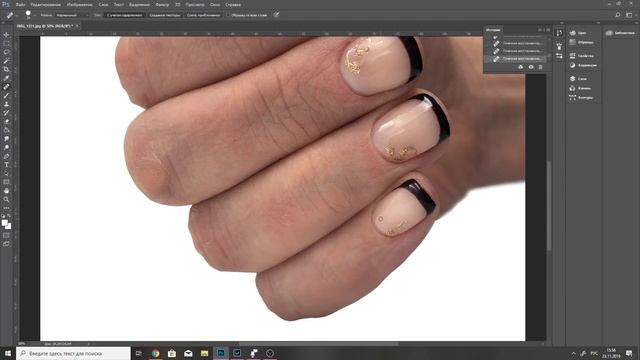Click the background color swatch
This screenshot has width=640, height=360.
point(9,227)
